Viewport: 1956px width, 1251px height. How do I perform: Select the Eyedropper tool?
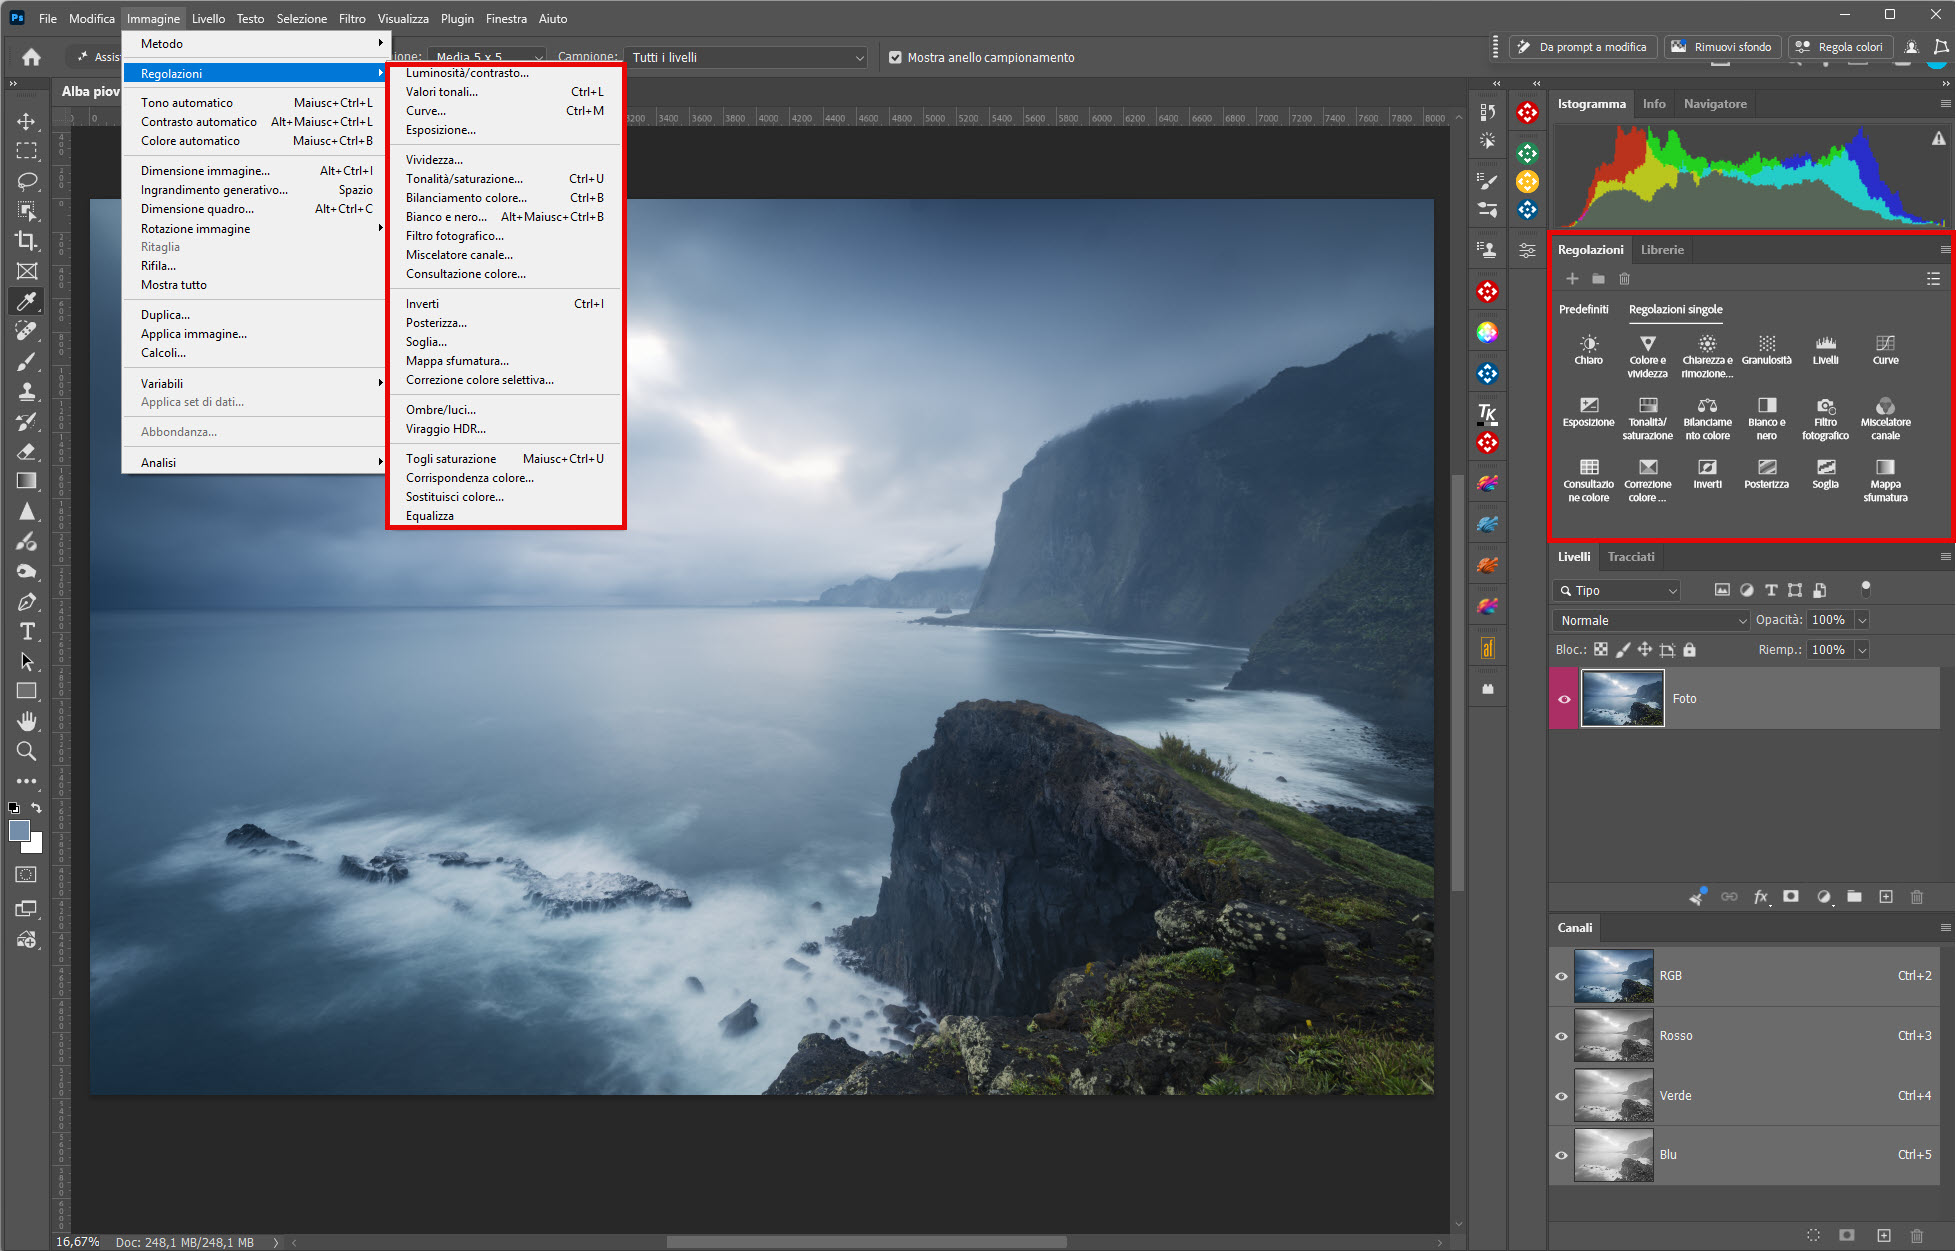[27, 301]
